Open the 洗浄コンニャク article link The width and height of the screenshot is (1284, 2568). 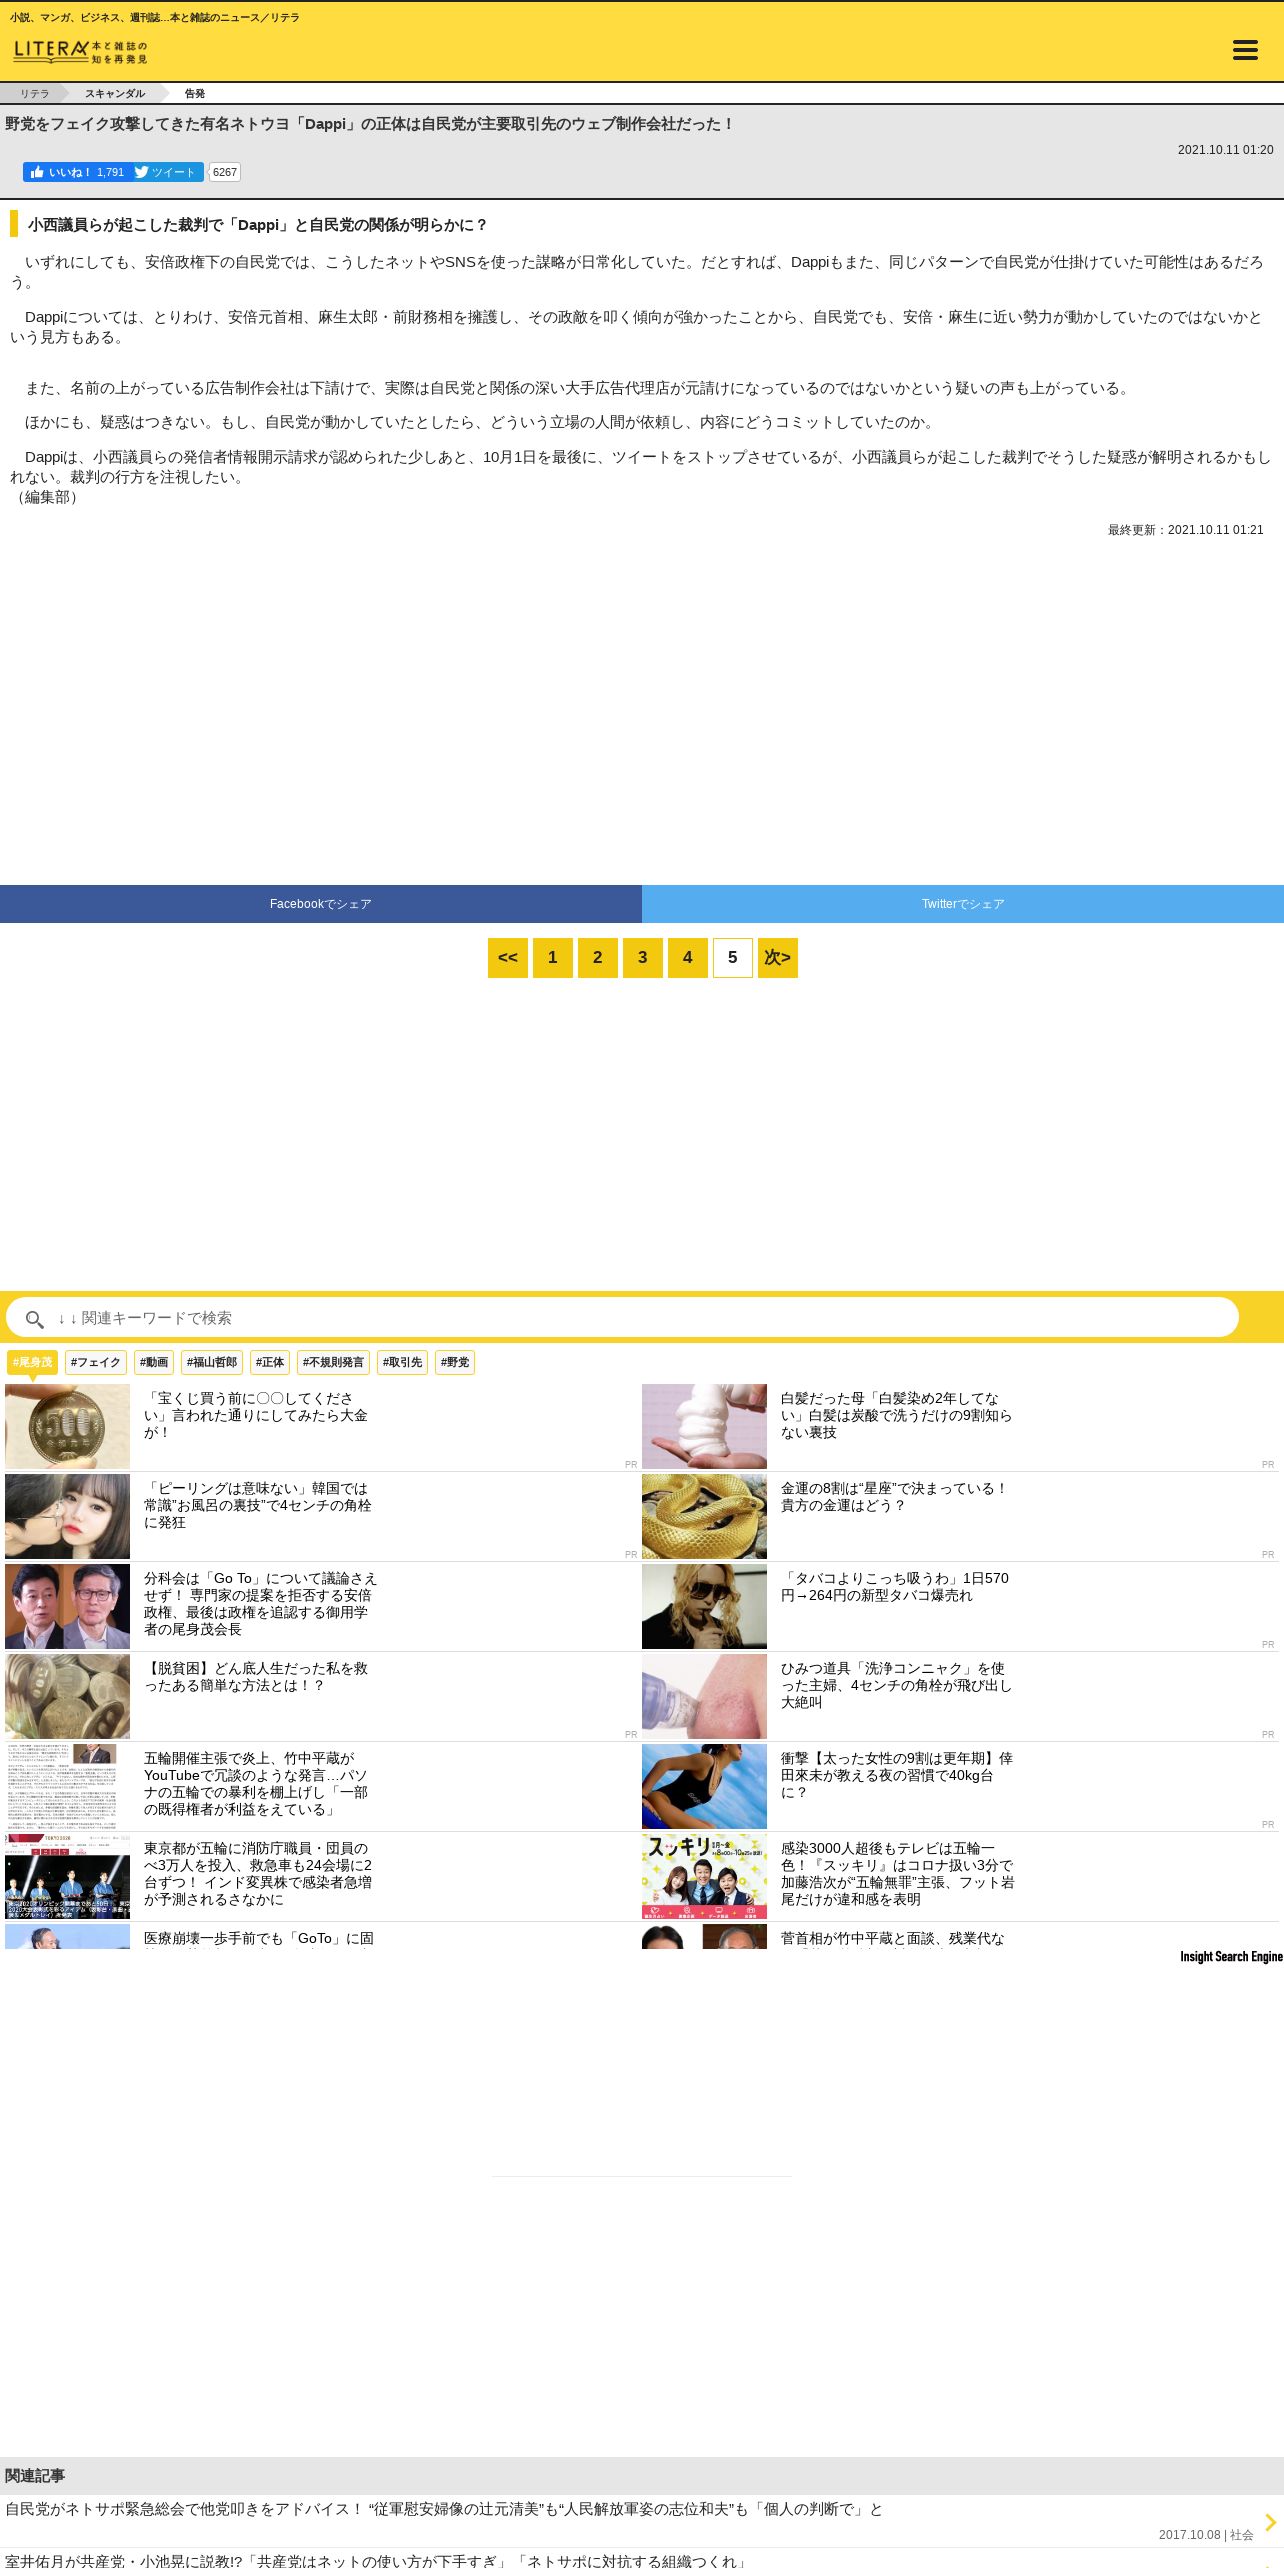(x=896, y=1685)
